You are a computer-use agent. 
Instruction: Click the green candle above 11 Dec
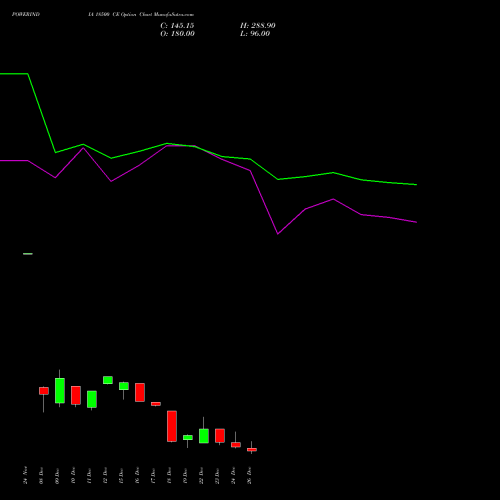tap(92, 399)
